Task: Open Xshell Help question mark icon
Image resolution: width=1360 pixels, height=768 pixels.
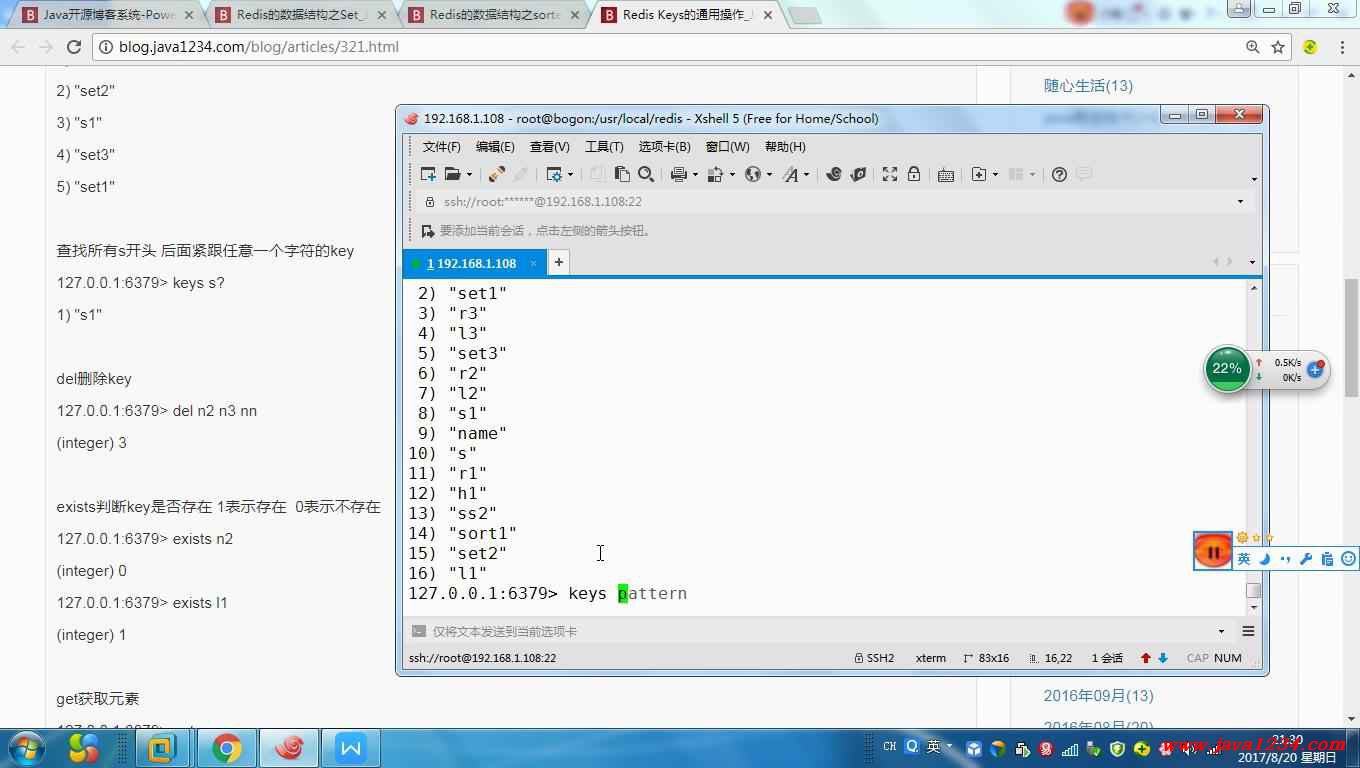Action: click(x=1060, y=174)
